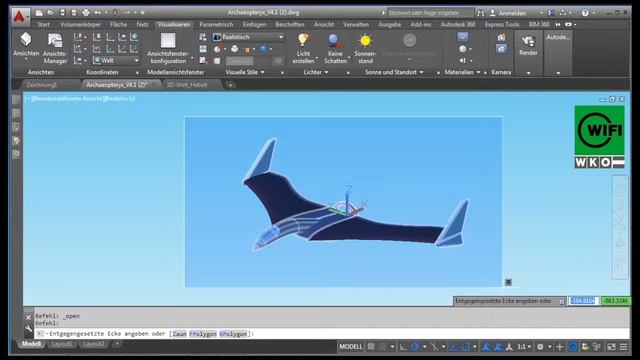Toggle annotation plus crosshair status icon

560,347
